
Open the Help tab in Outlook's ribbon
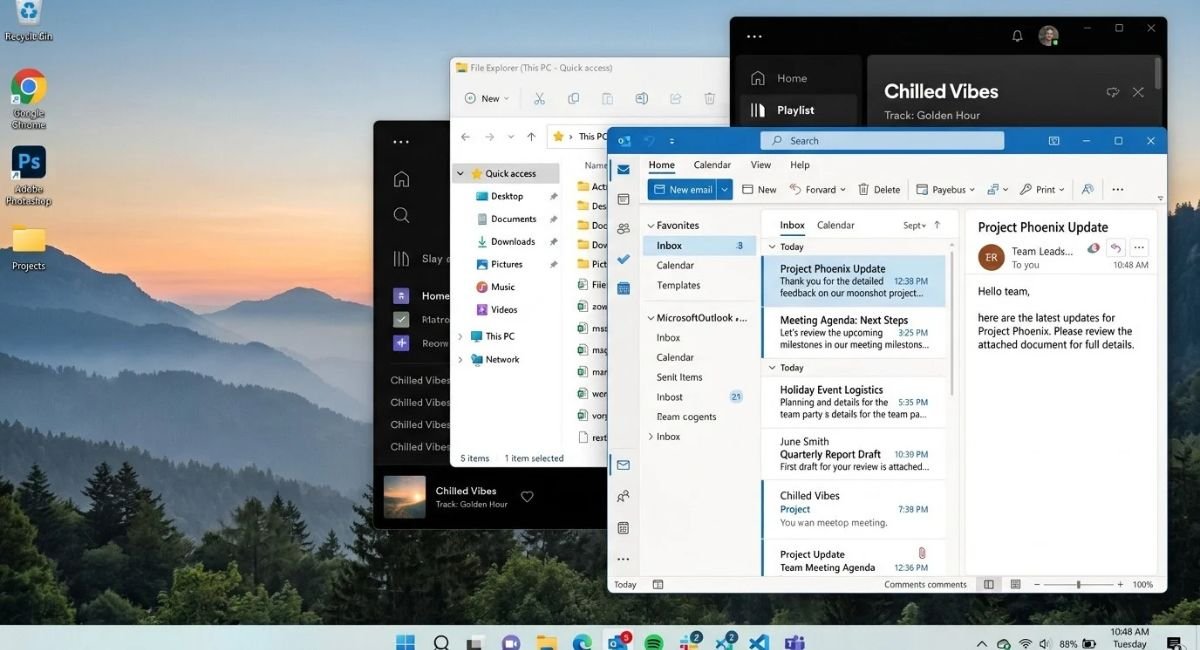tap(800, 165)
